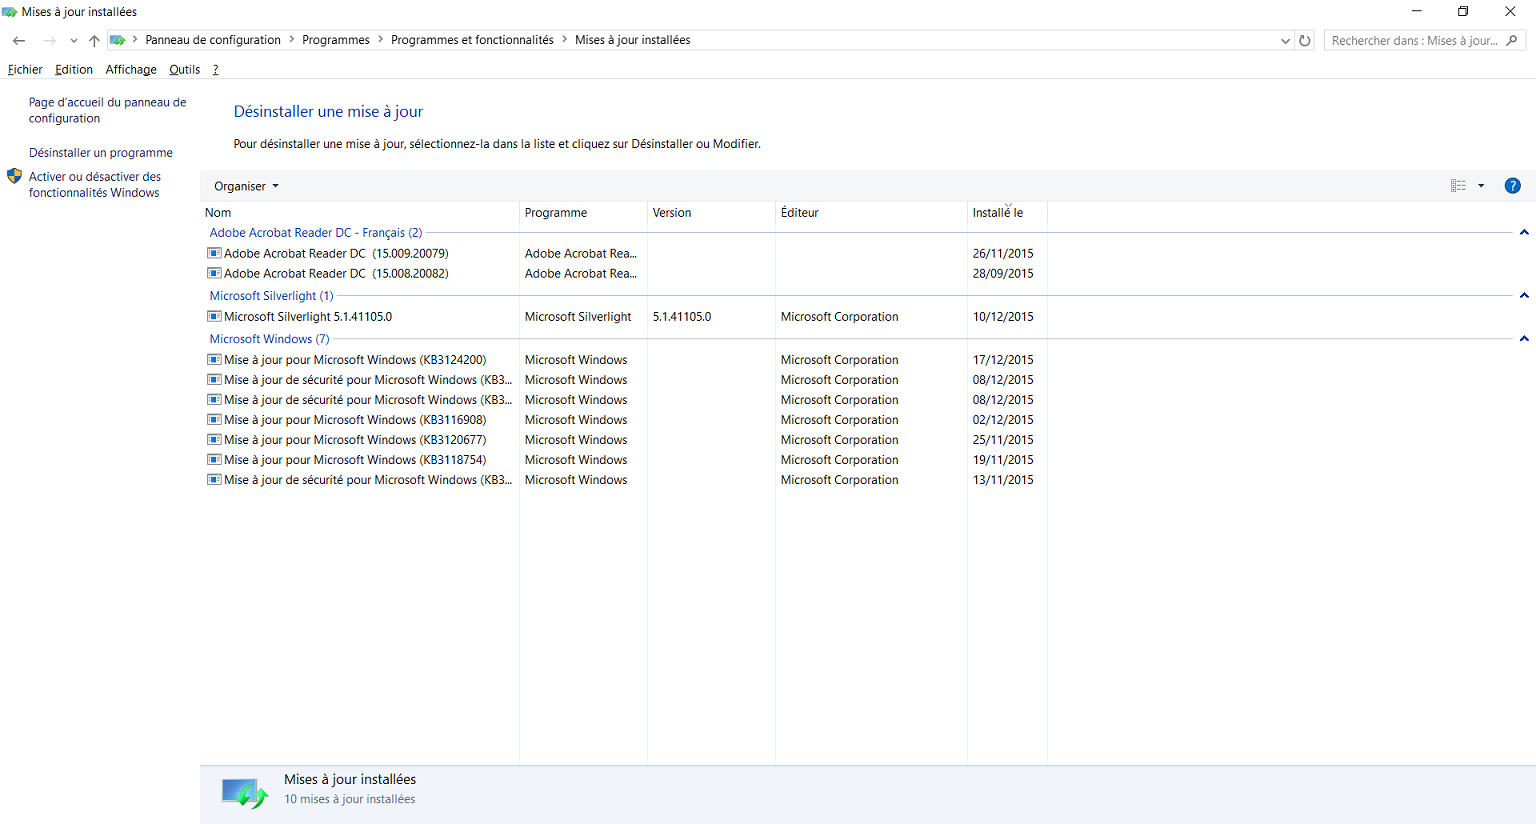
Task: Select 'Adobe Acrobat Reader DC (15.009.20079)' entry
Action: tap(336, 254)
